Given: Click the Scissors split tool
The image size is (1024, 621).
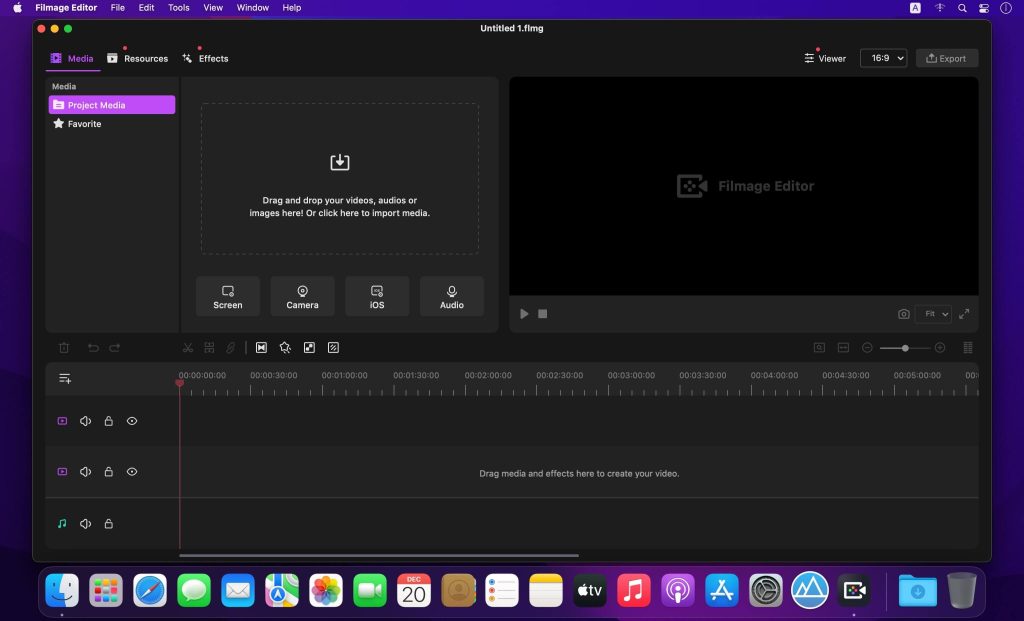Looking at the screenshot, I should 187,347.
